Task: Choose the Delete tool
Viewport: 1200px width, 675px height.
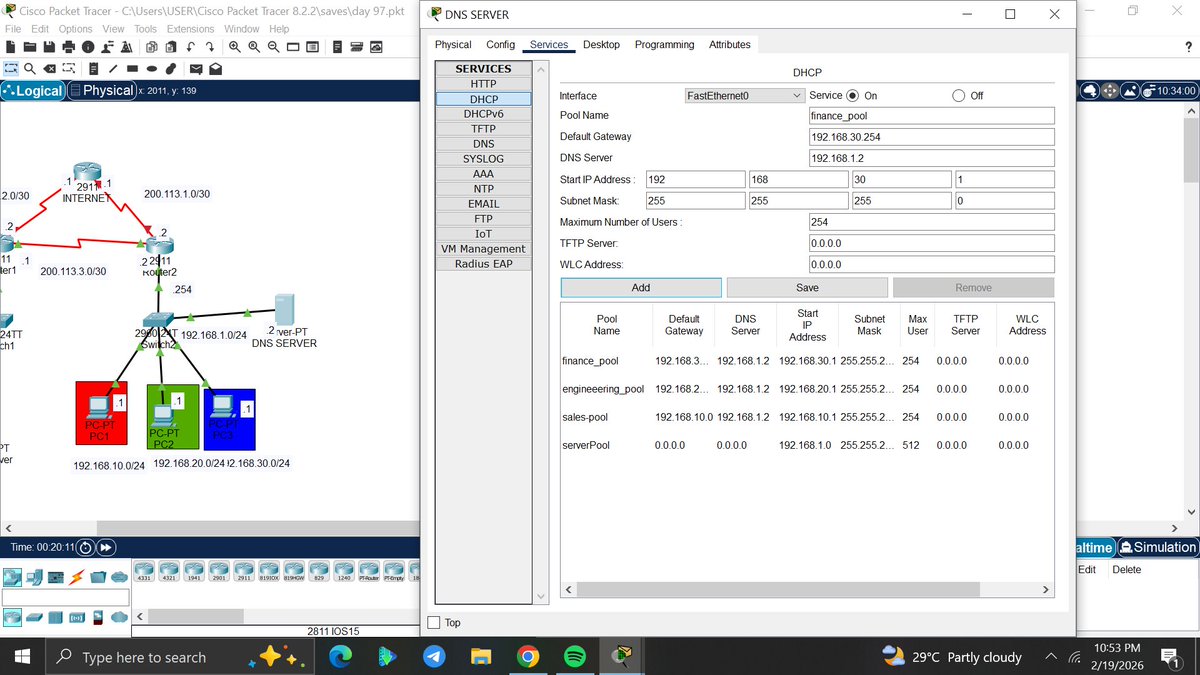Action: tap(50, 69)
